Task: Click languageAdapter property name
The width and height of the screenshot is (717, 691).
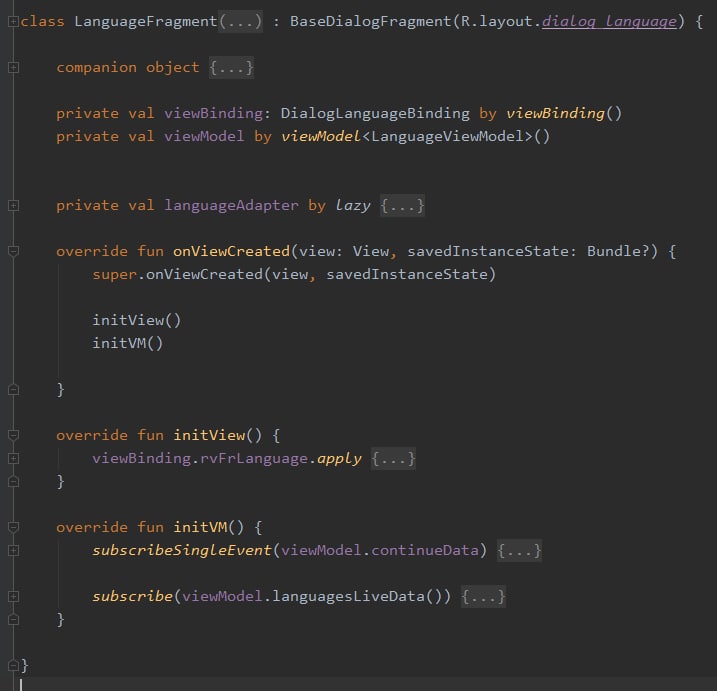Action: (231, 206)
